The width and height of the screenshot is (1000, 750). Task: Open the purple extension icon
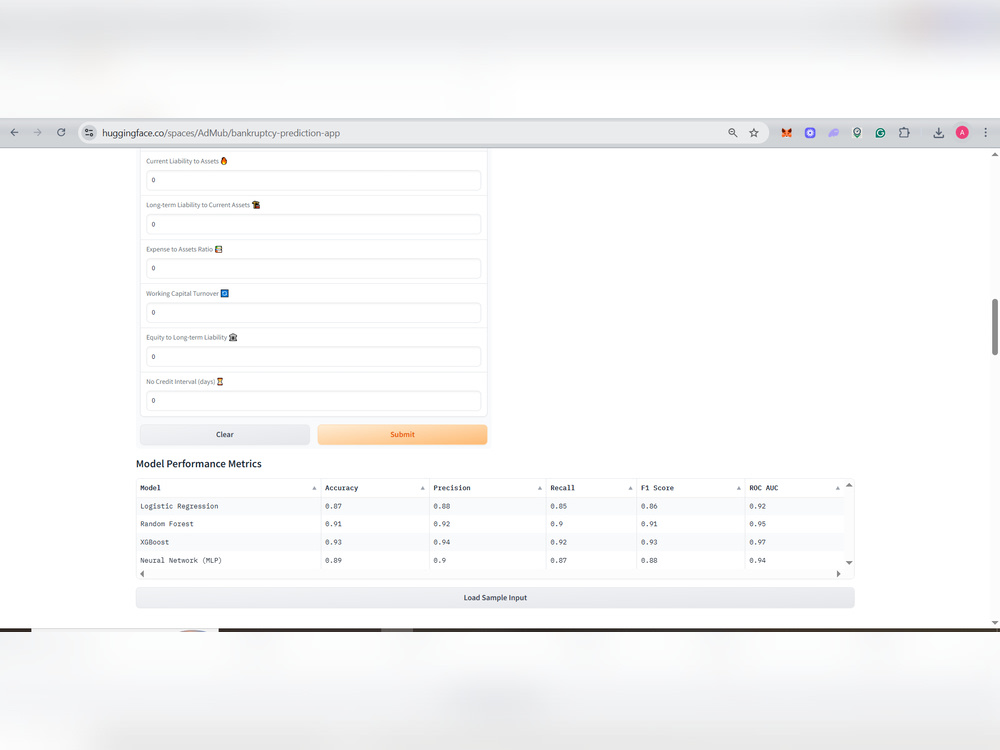(x=834, y=133)
